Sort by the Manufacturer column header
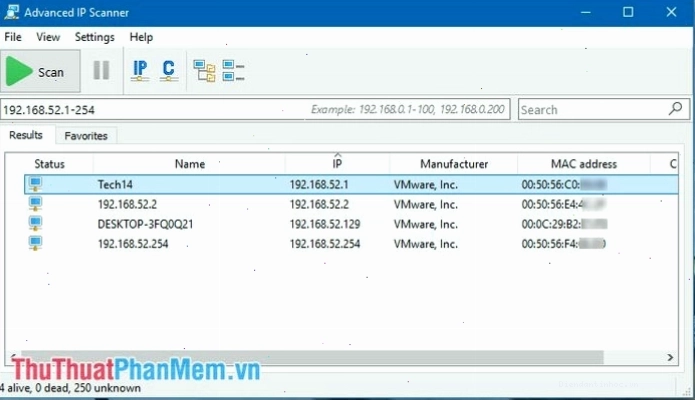This screenshot has height=401, width=695. (x=454, y=164)
